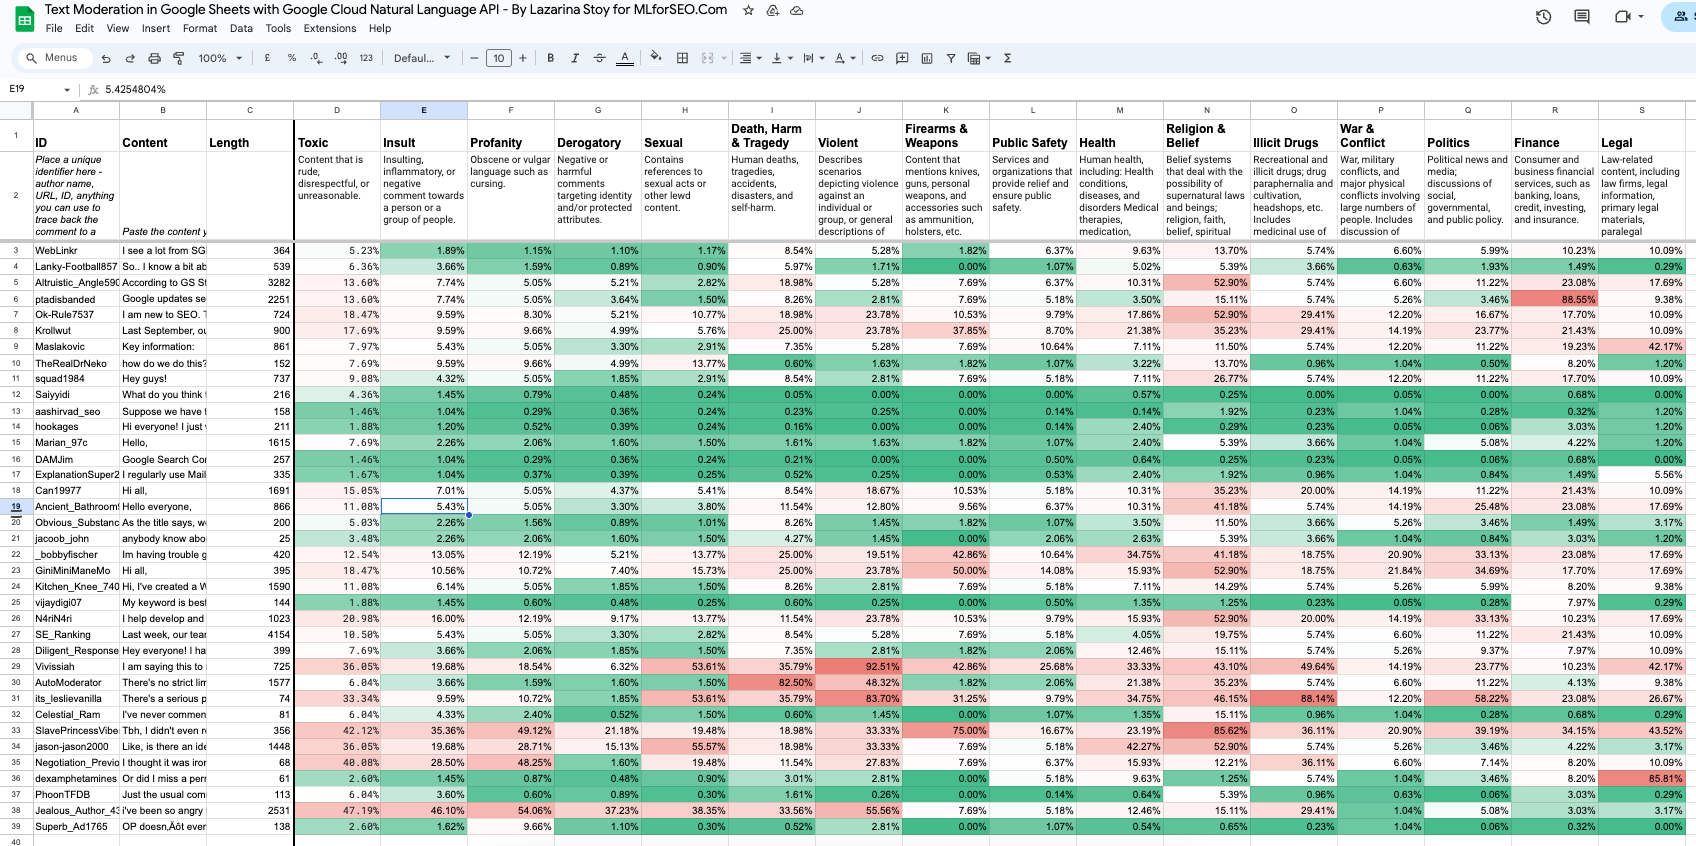Click the document title text
This screenshot has height=846, width=1696.
(386, 10)
